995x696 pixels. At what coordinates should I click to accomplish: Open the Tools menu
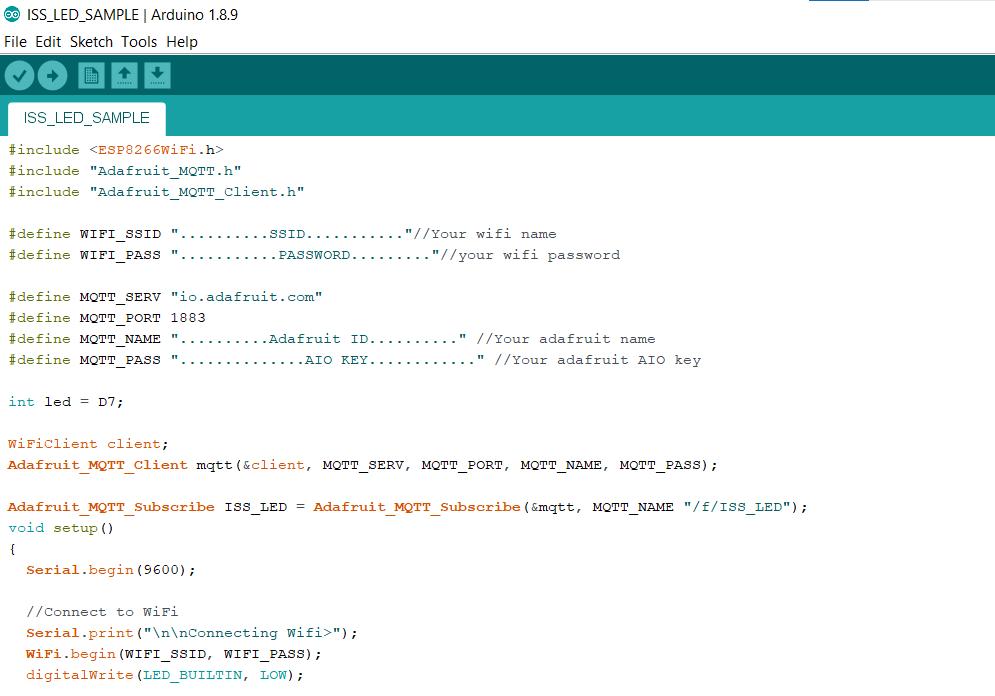139,42
